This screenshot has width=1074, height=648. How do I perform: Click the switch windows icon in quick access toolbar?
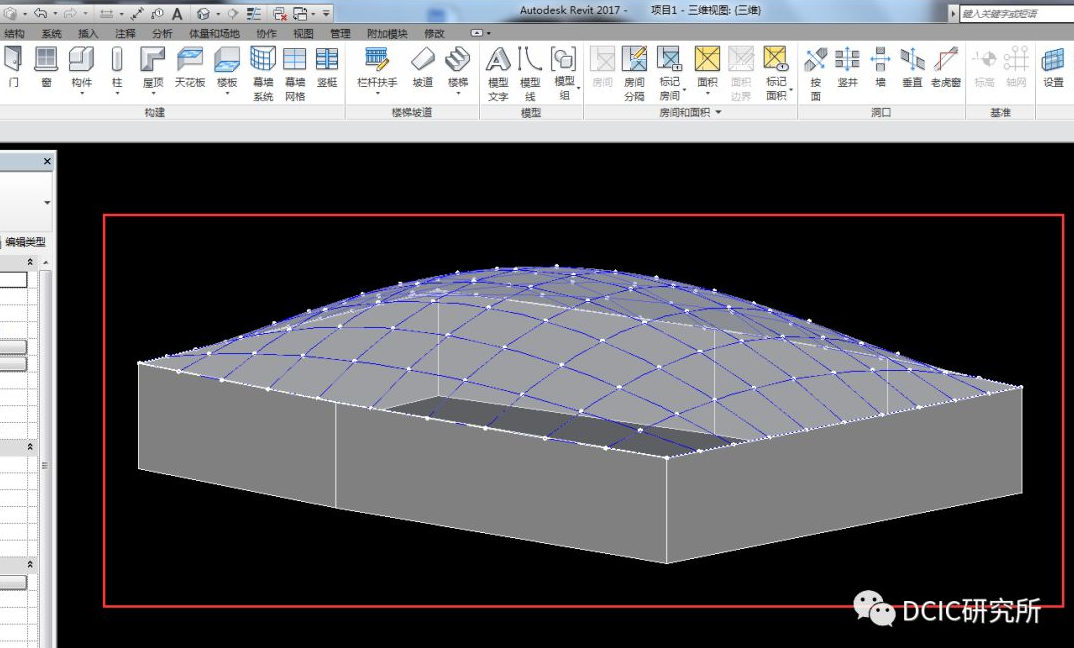301,13
